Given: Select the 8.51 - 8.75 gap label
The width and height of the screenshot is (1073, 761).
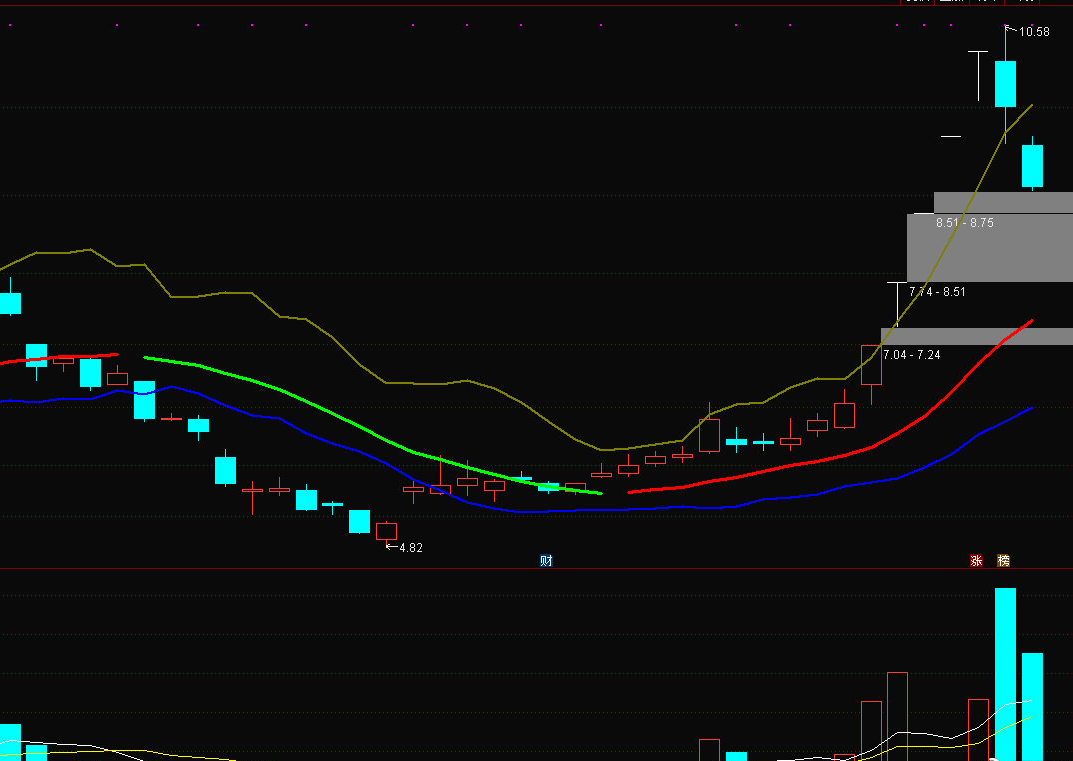Looking at the screenshot, I should tap(965, 222).
